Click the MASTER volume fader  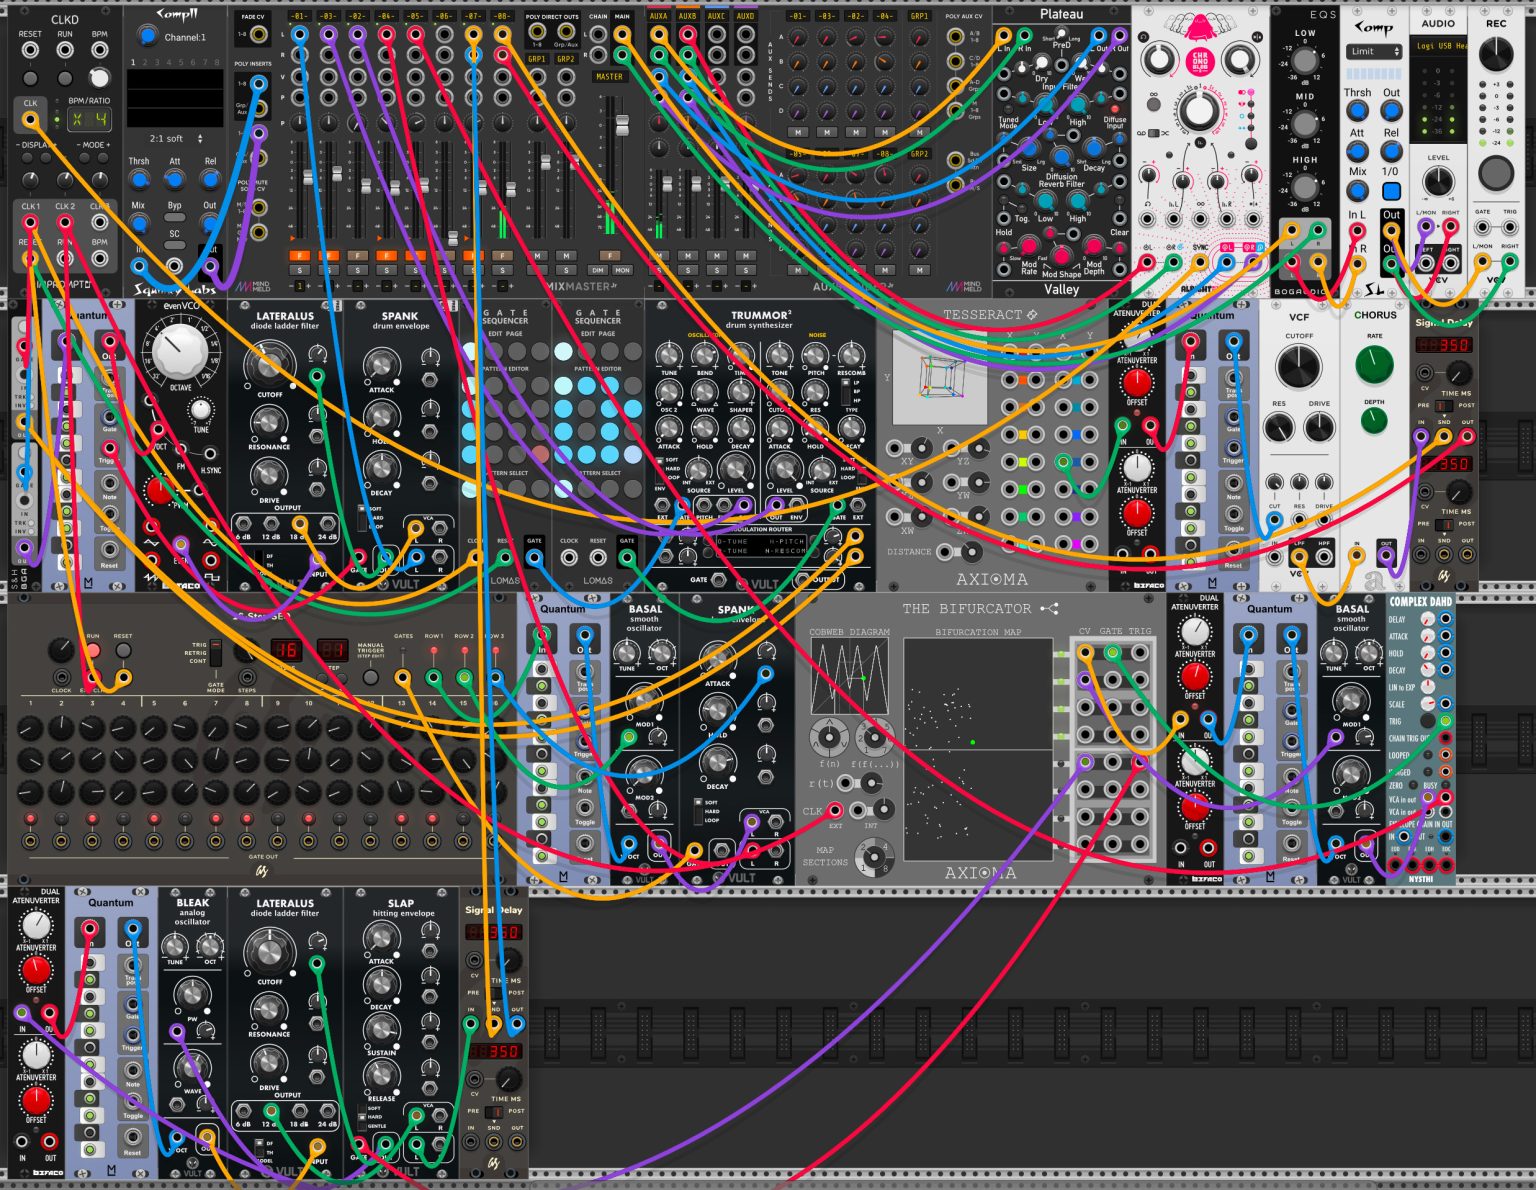[x=622, y=126]
